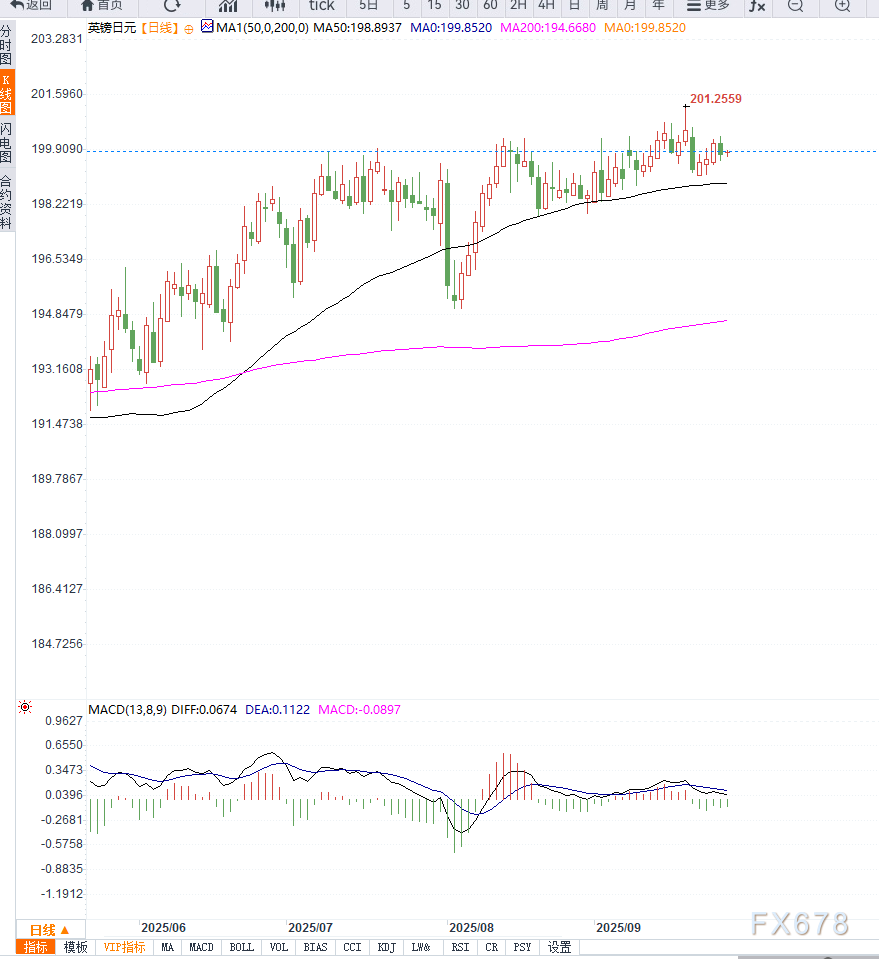
Task: Open the fx formula function icon
Action: point(757,6)
